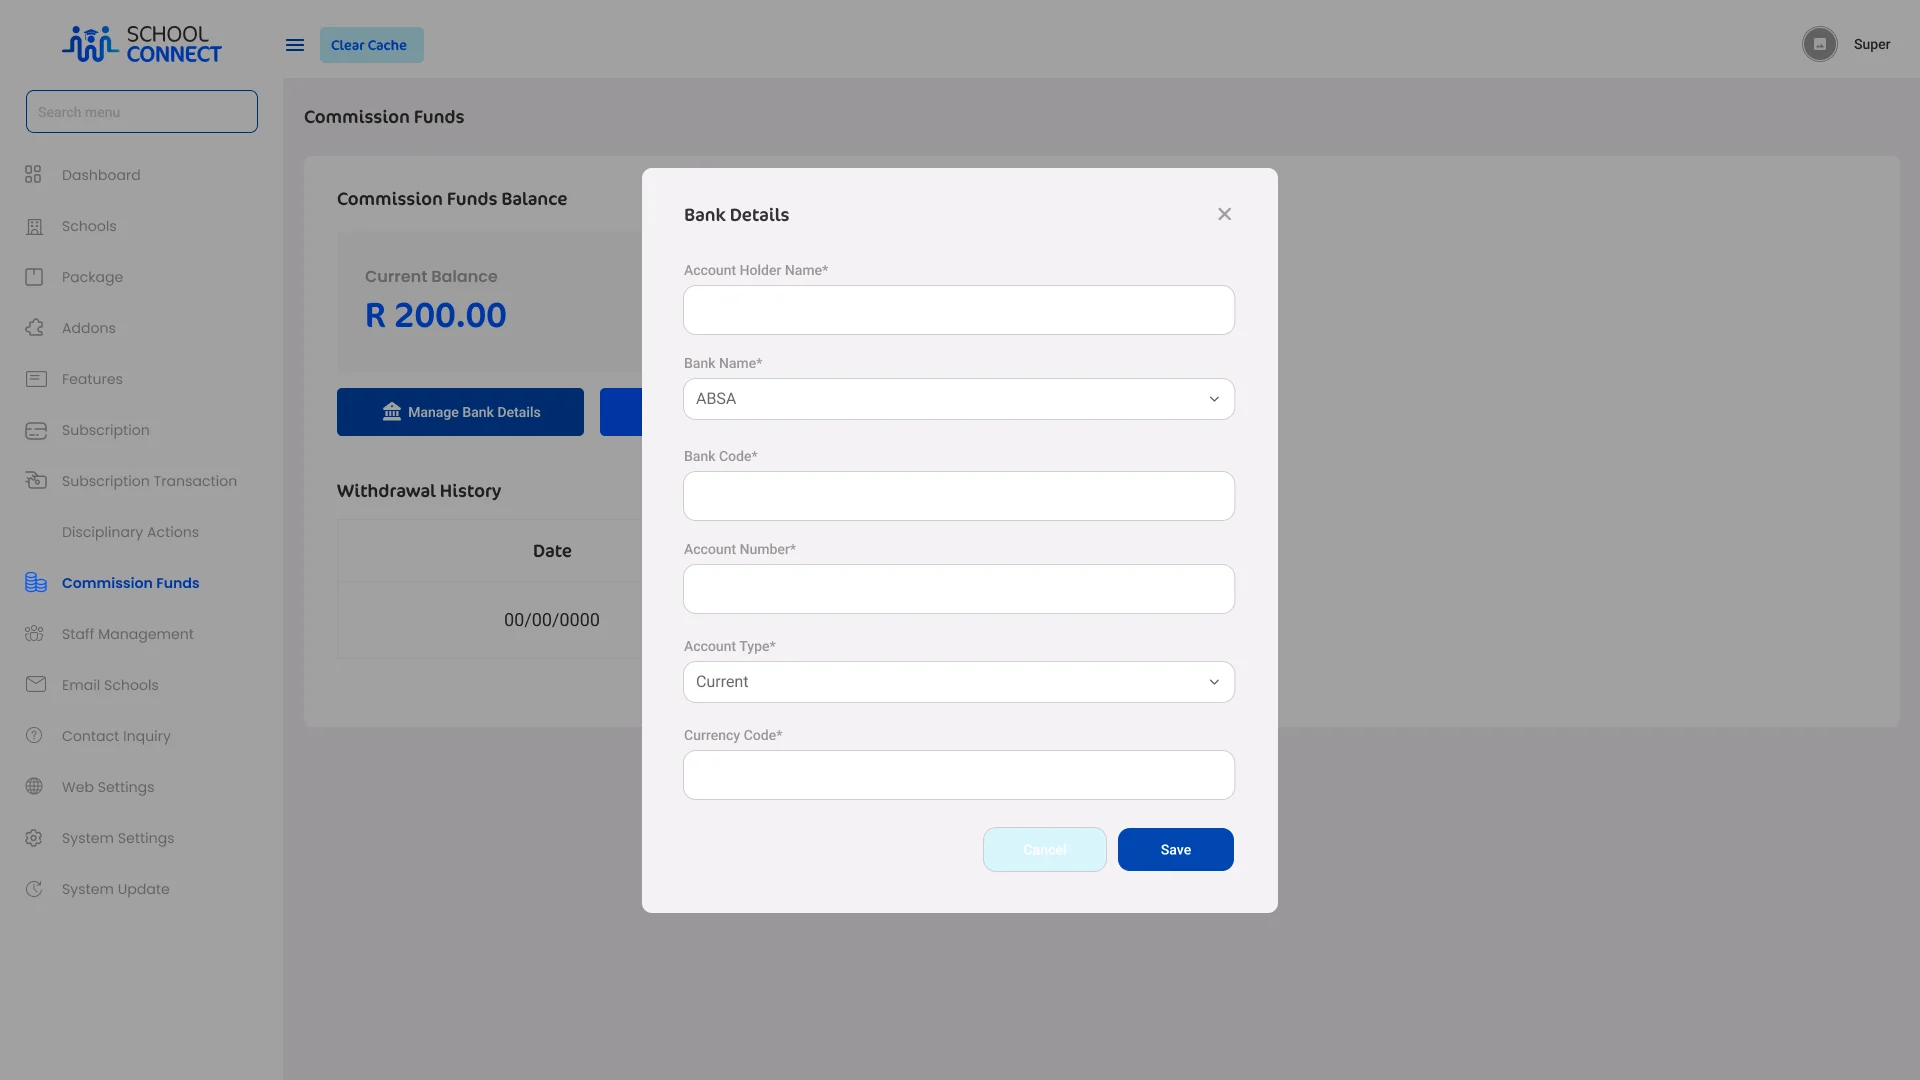The height and width of the screenshot is (1080, 1920).
Task: Click the System Update refresh icon
Action: pyautogui.click(x=34, y=889)
